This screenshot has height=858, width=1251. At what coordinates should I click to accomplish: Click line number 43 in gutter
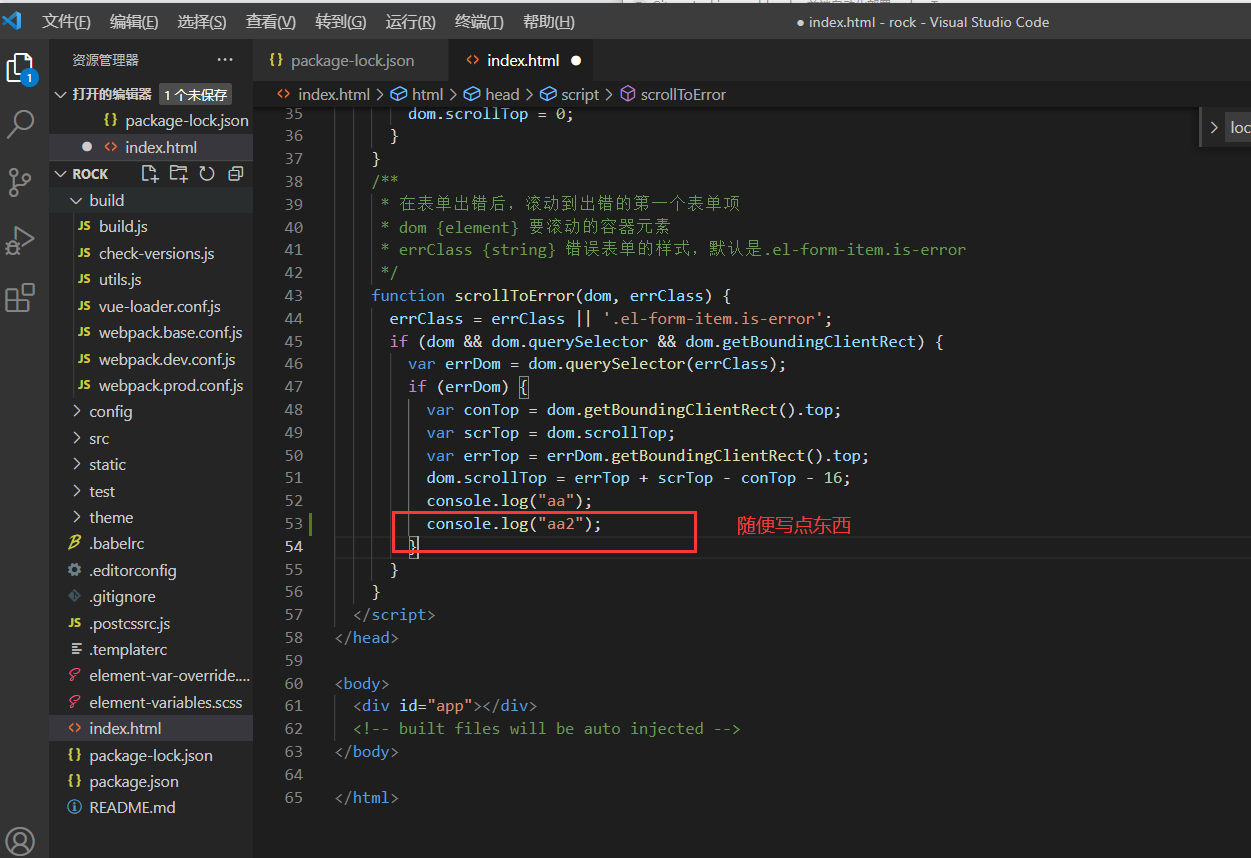[x=293, y=296]
